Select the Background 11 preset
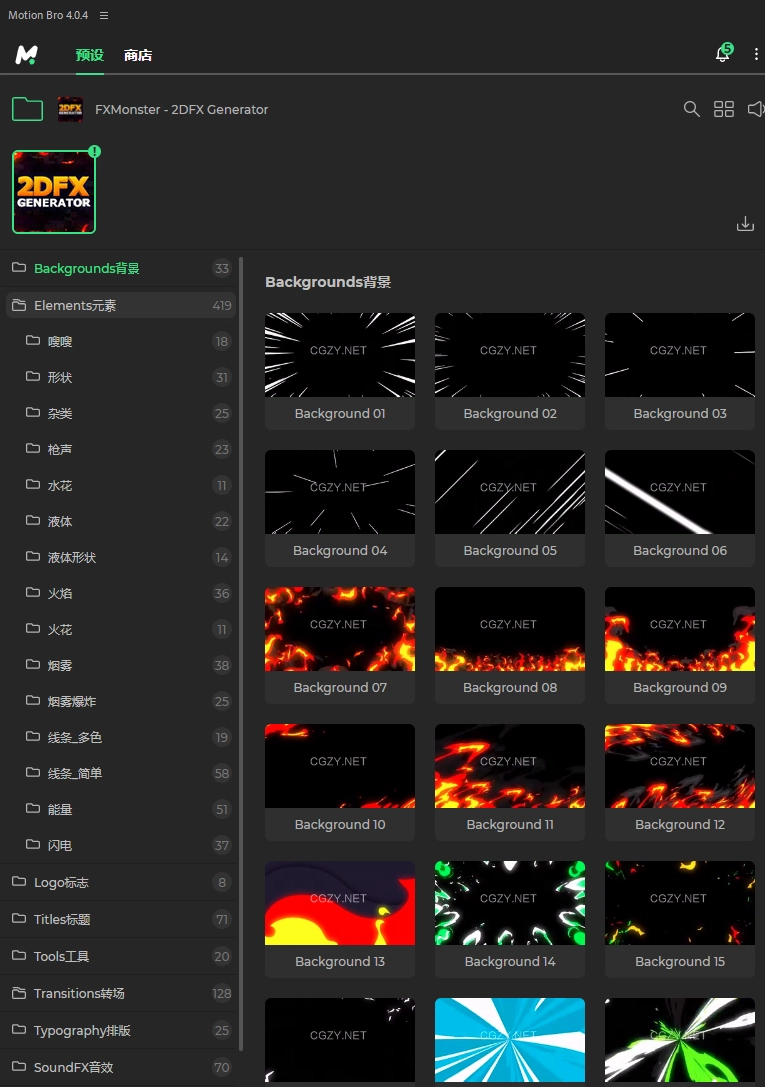The width and height of the screenshot is (765, 1087). (x=510, y=782)
